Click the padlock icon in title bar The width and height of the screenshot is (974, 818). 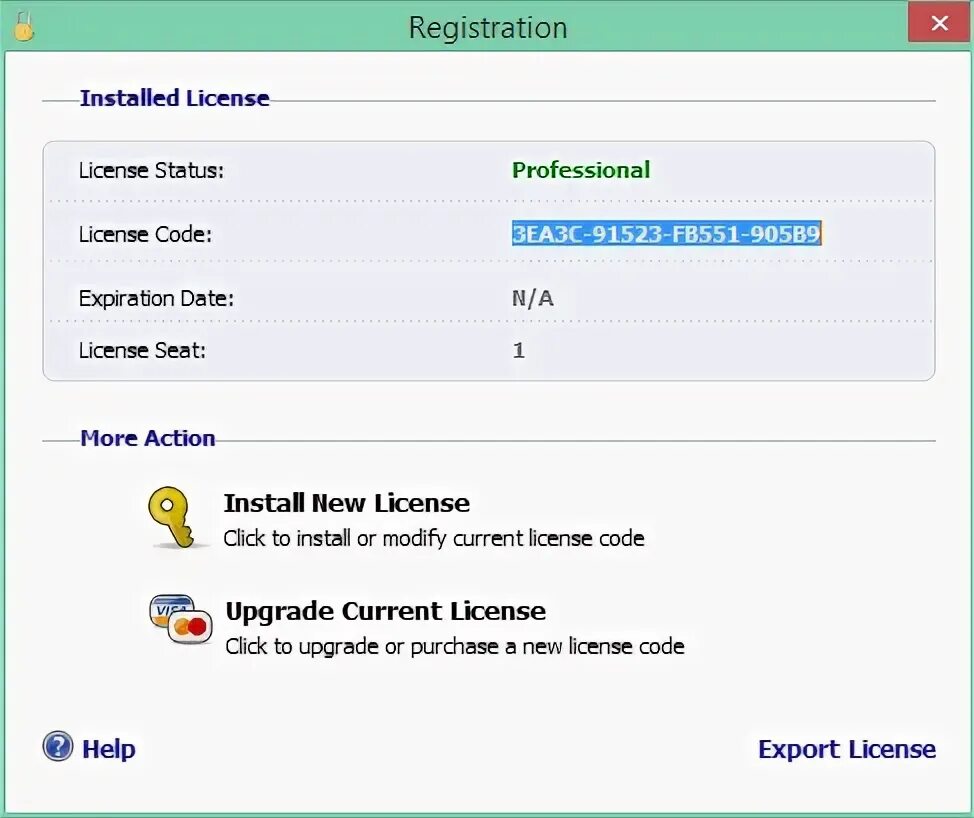click(x=24, y=27)
